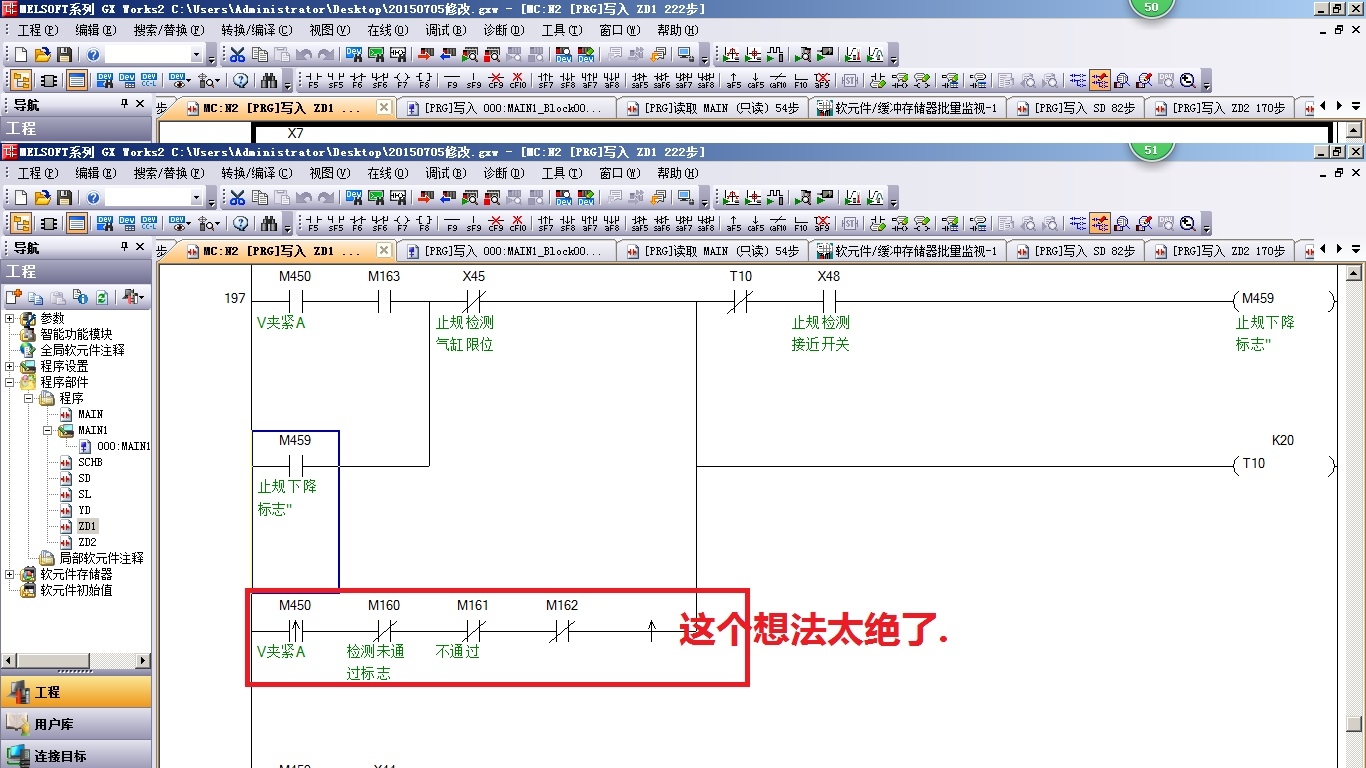Click Write to PLC red arrow icon, lower window
Screen dimensions: 1366x768
coord(426,198)
